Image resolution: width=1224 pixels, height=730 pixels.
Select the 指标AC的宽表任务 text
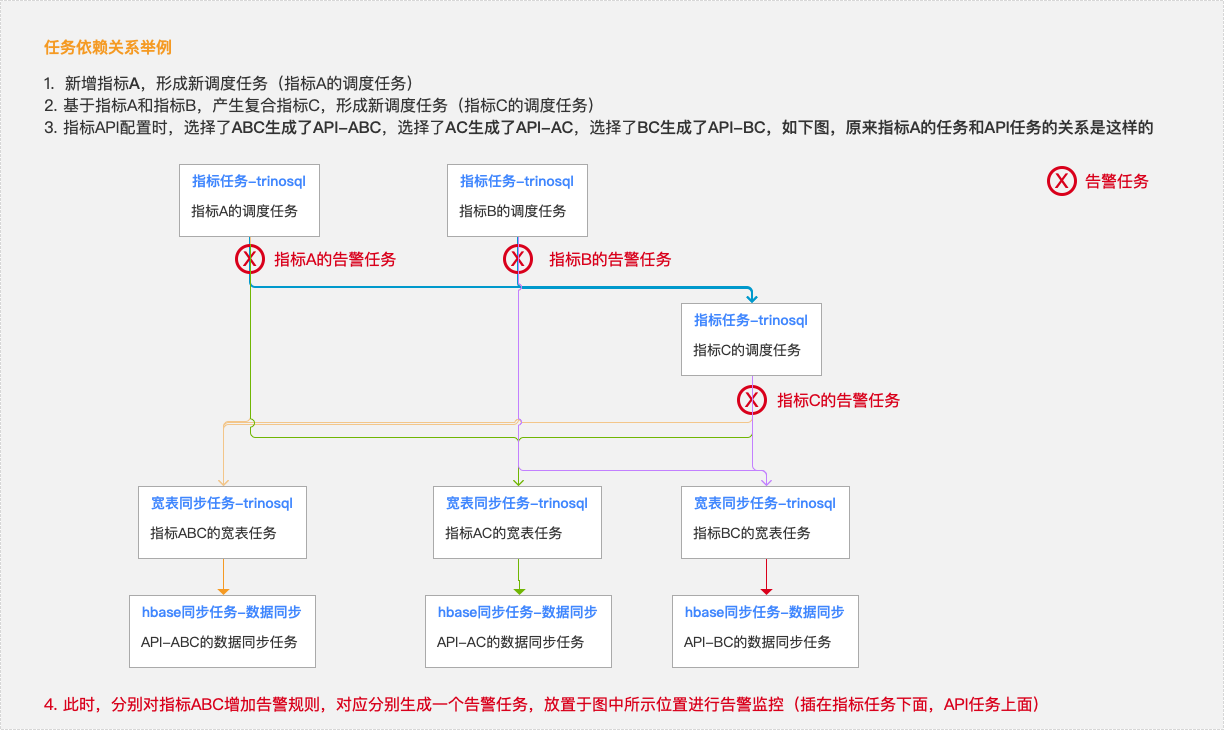(504, 533)
